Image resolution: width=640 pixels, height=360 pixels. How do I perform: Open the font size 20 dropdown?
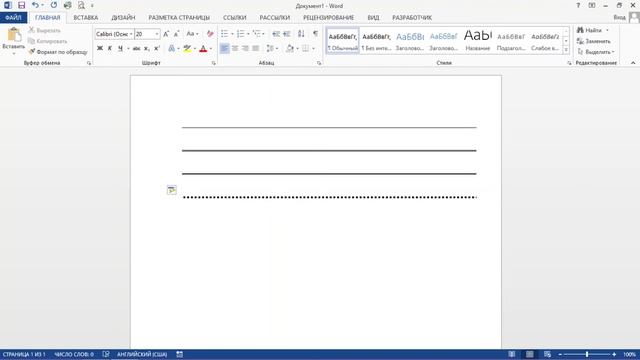coord(157,34)
